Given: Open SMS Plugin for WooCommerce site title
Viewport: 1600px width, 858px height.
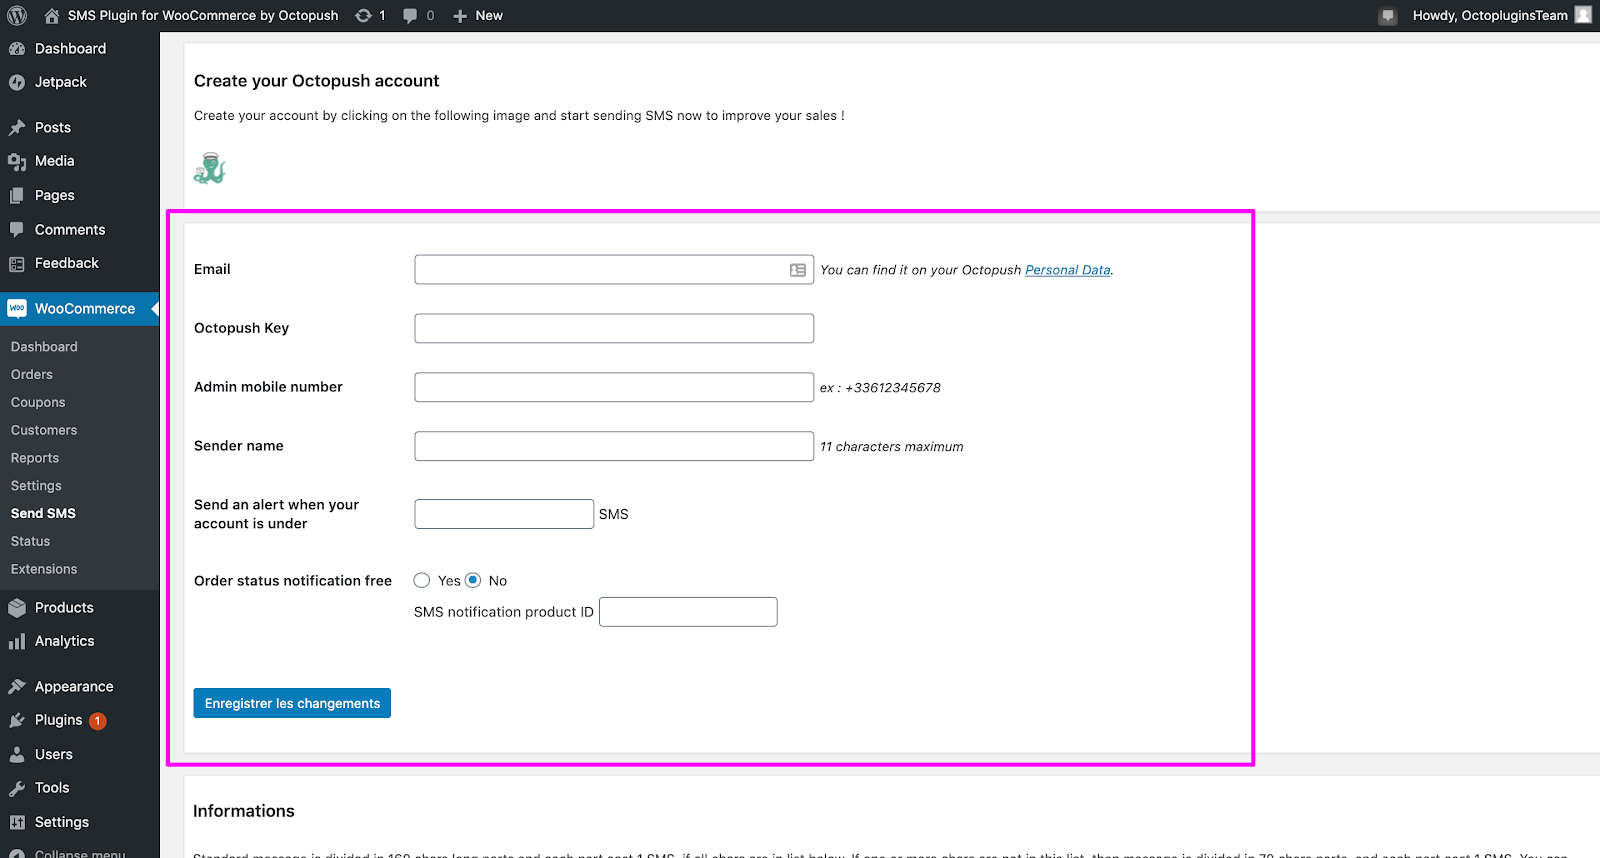Looking at the screenshot, I should [x=203, y=15].
